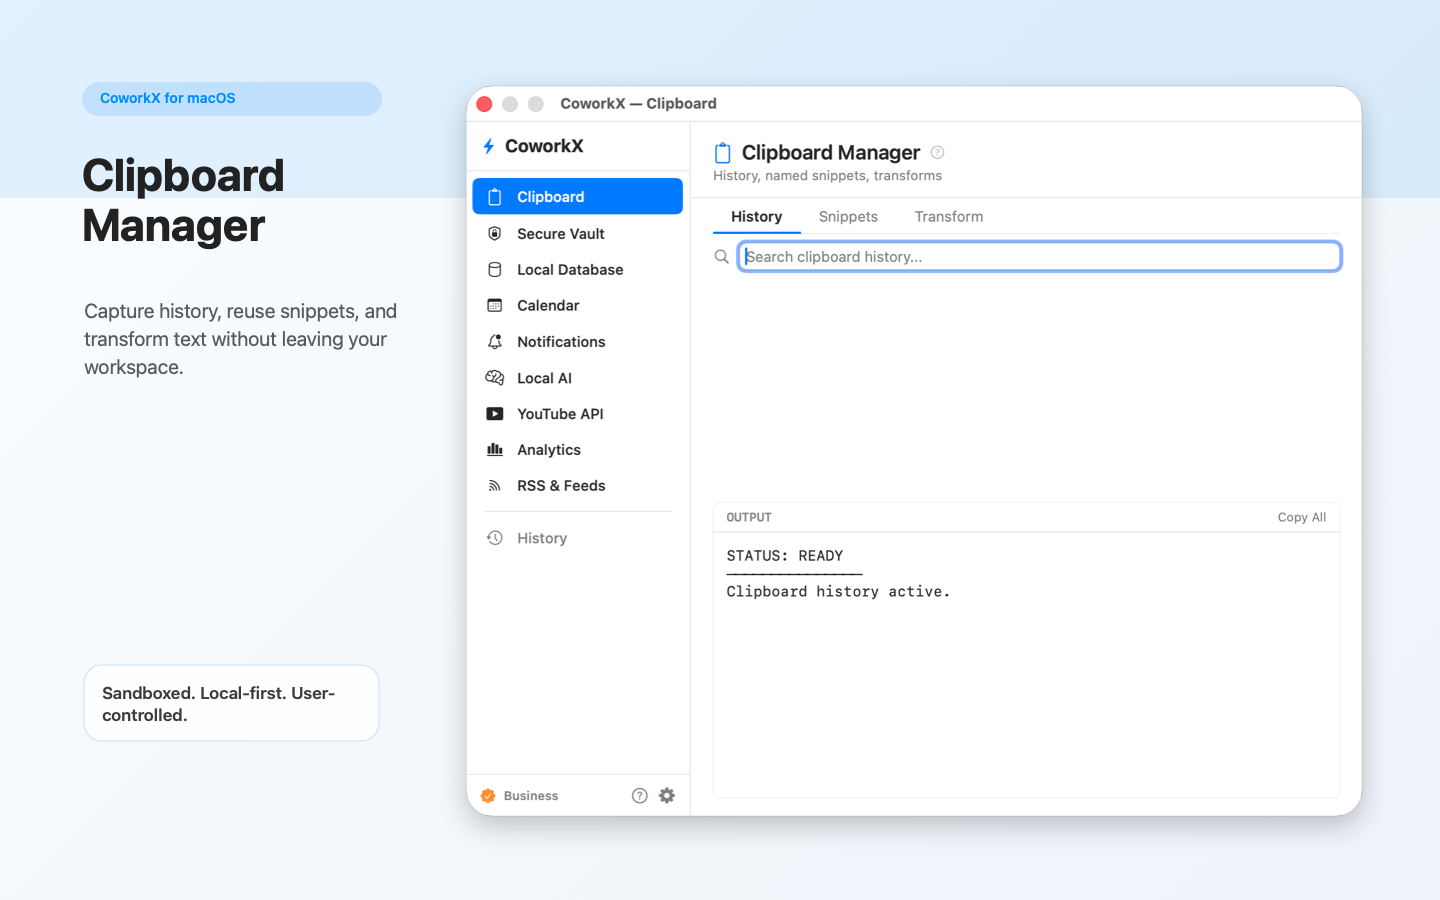This screenshot has width=1440, height=900.
Task: Click the clipboard icon beside Clipboard Manager title
Action: 722,153
